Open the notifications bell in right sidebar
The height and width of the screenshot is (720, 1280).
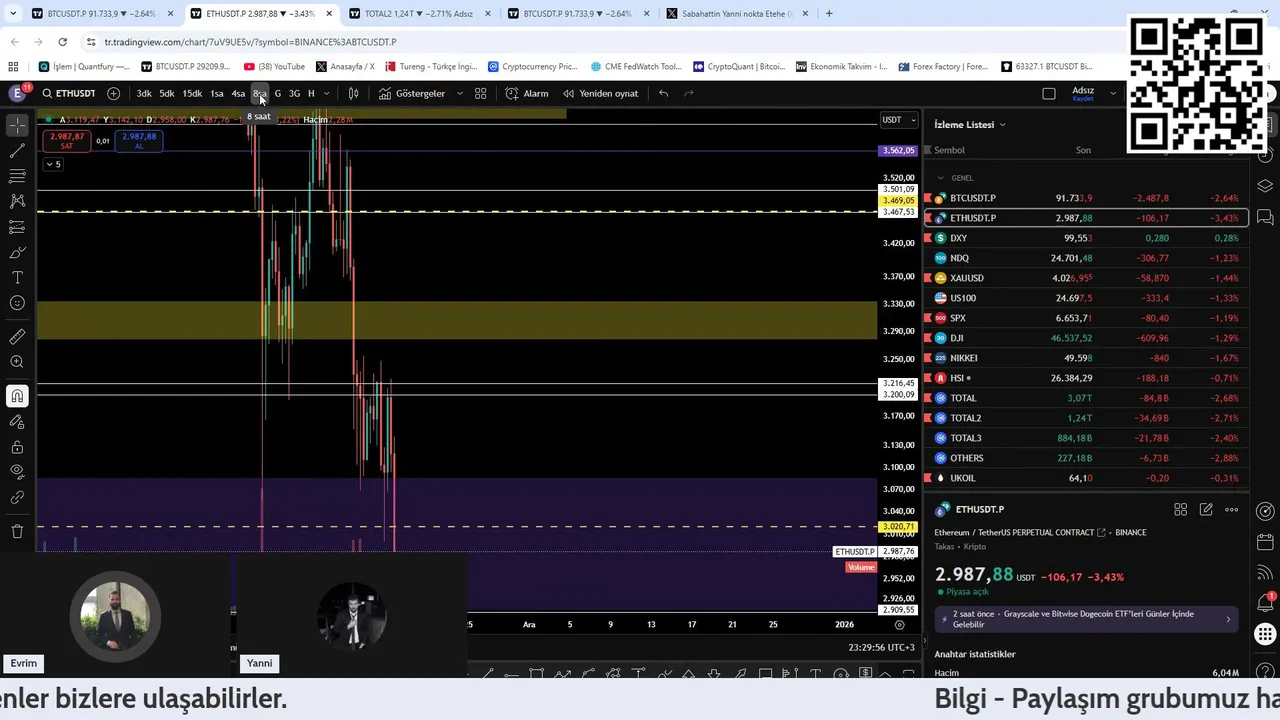[x=1265, y=603]
